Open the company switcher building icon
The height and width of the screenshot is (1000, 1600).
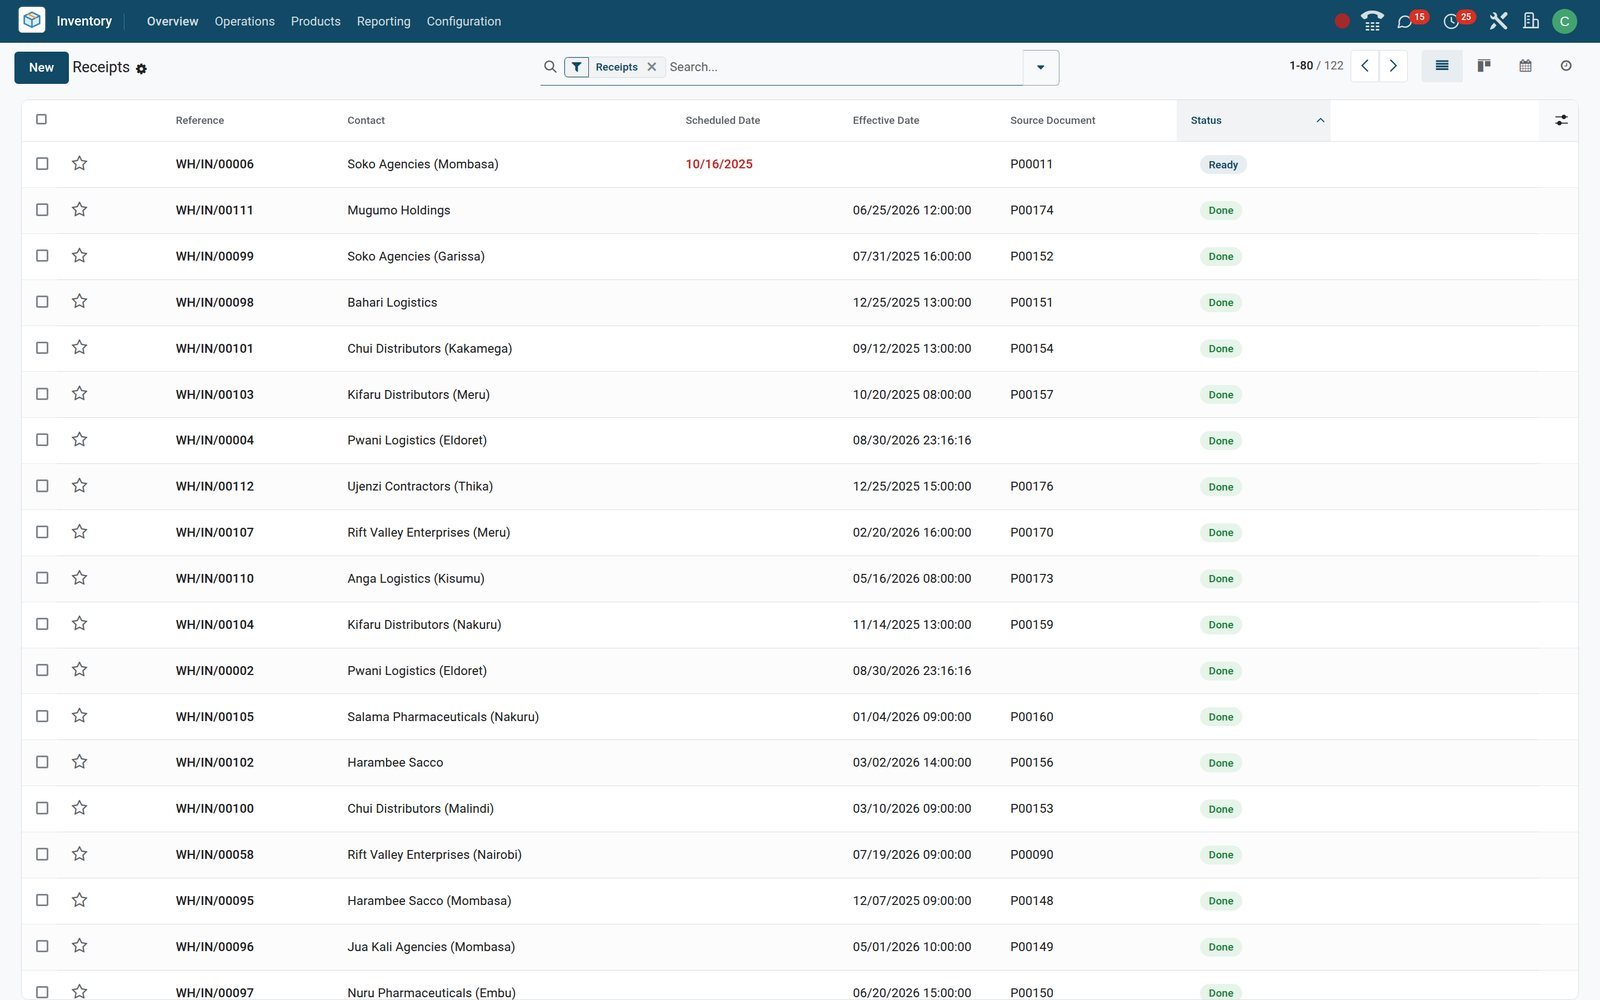point(1531,21)
